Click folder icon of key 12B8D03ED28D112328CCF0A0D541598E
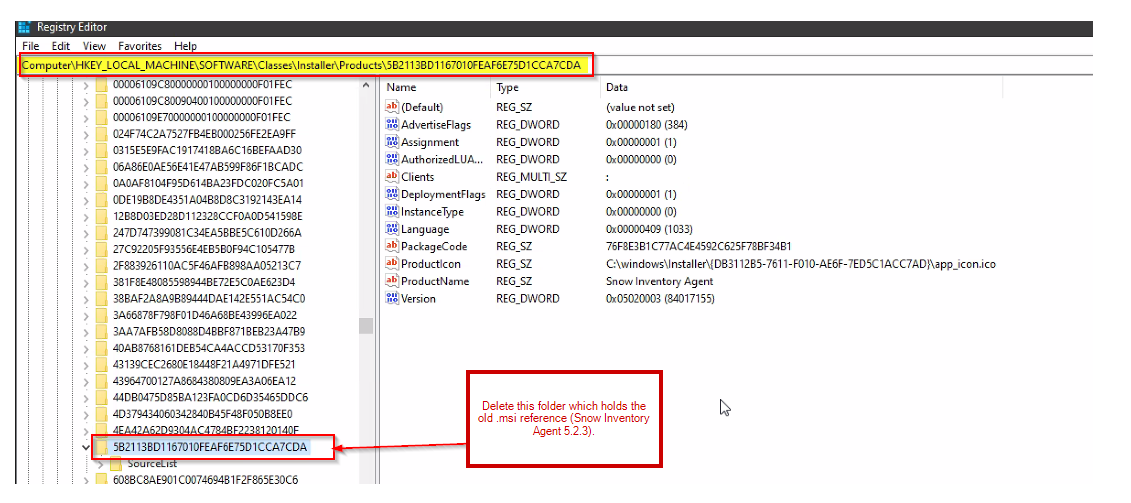The height and width of the screenshot is (503, 1131). [102, 216]
